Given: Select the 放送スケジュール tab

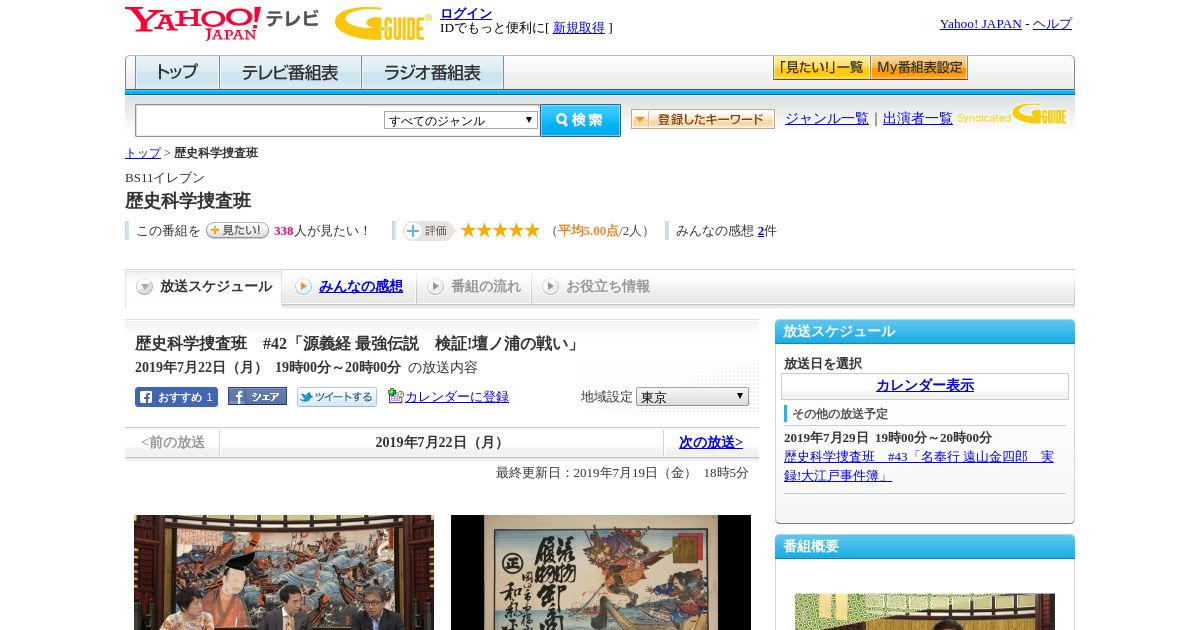Looking at the screenshot, I should [204, 287].
